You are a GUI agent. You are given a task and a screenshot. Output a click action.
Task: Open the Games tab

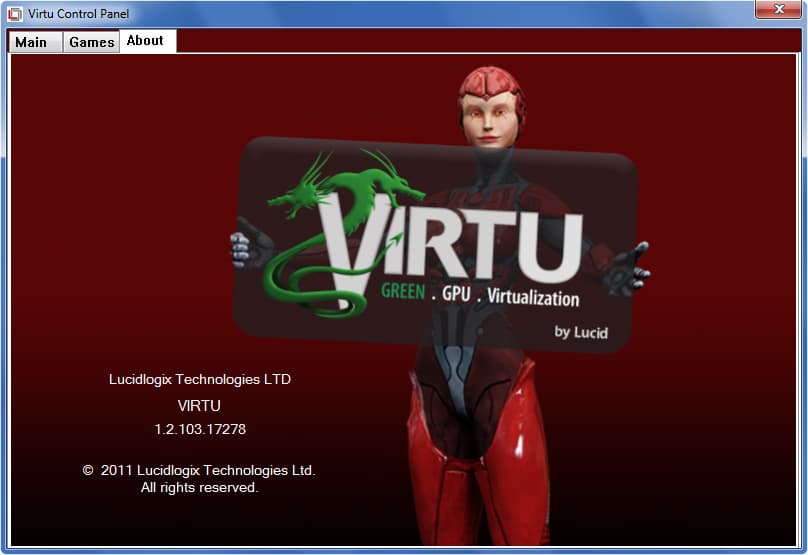[x=91, y=42]
